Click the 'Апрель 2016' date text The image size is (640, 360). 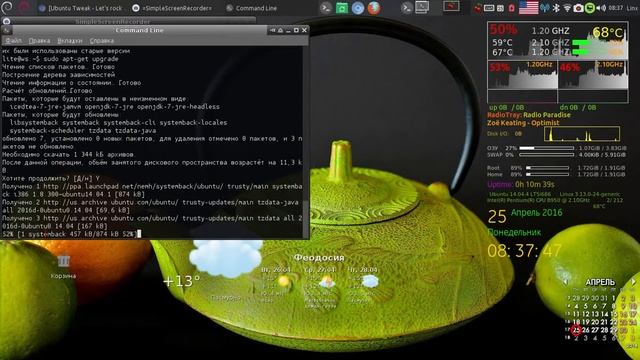(537, 213)
